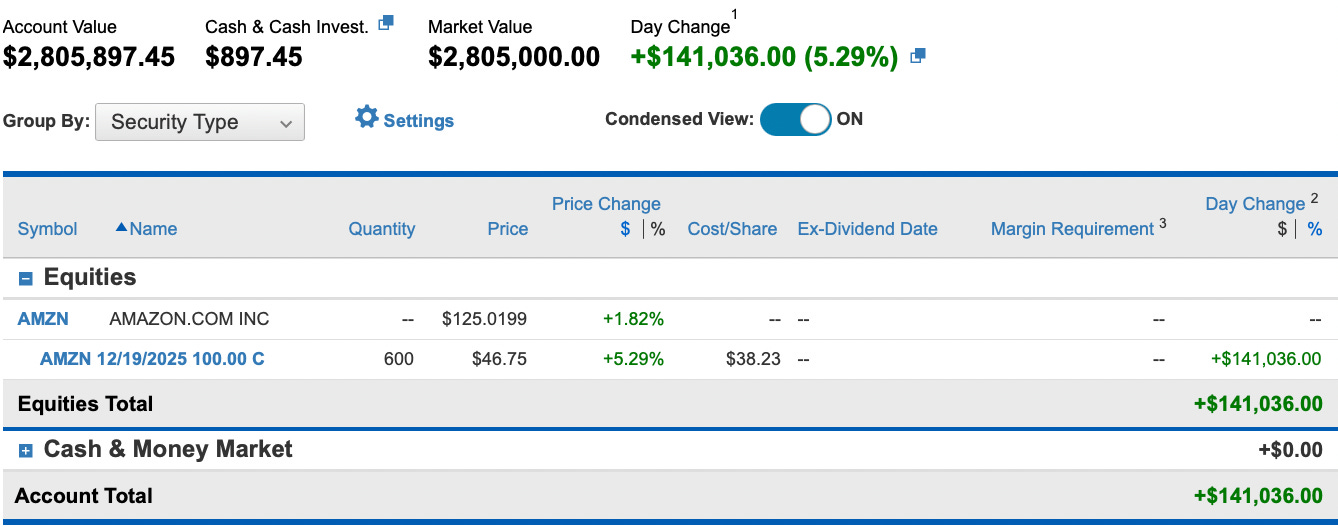
Task: Sort by the Cost/Share column header
Action: [x=732, y=229]
